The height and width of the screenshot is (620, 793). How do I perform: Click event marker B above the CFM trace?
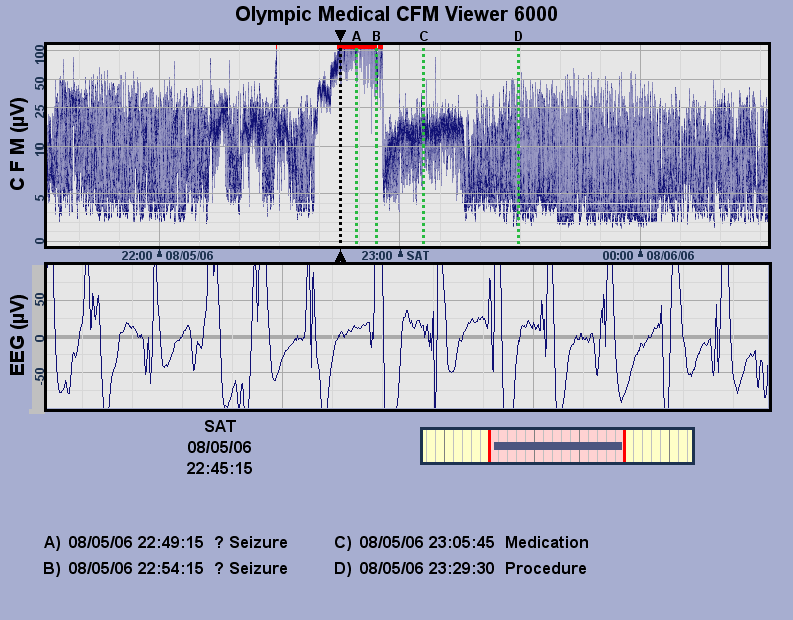pos(376,36)
